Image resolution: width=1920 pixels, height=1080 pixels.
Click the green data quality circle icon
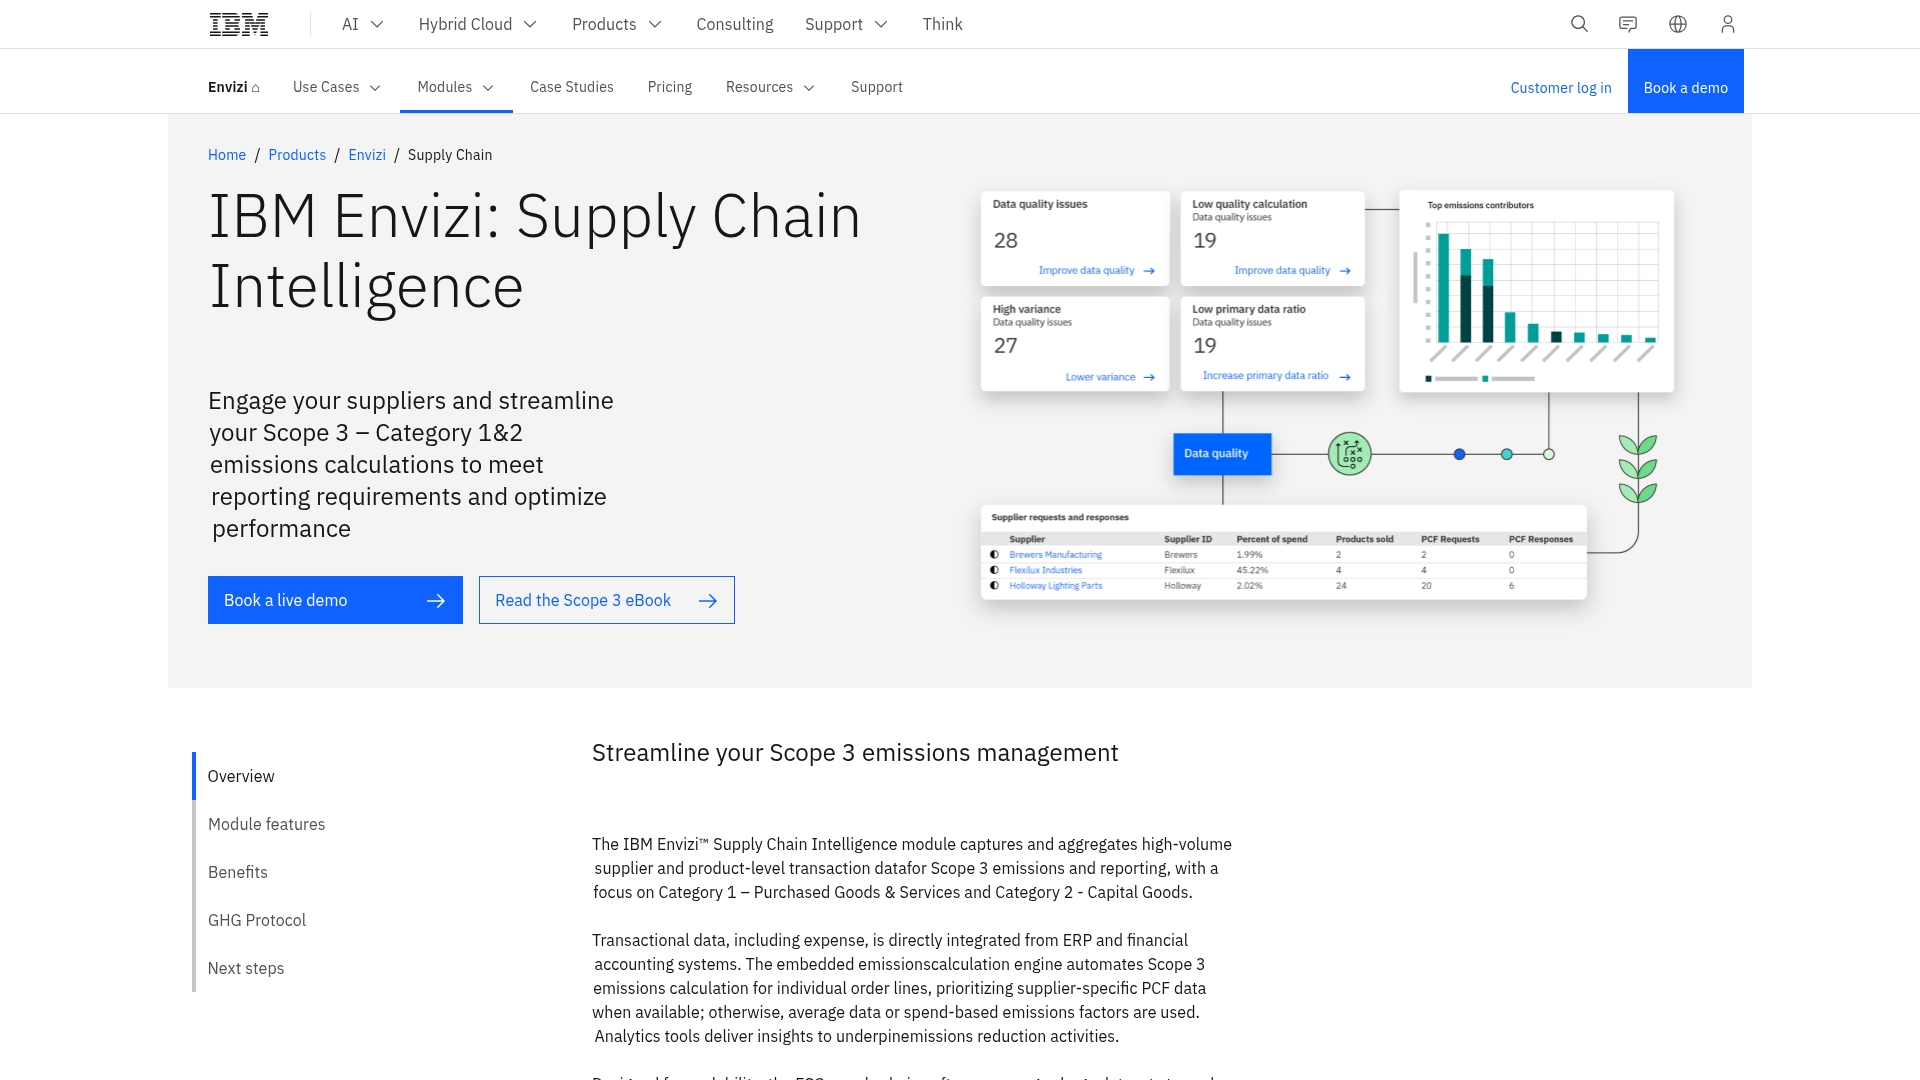coord(1349,454)
